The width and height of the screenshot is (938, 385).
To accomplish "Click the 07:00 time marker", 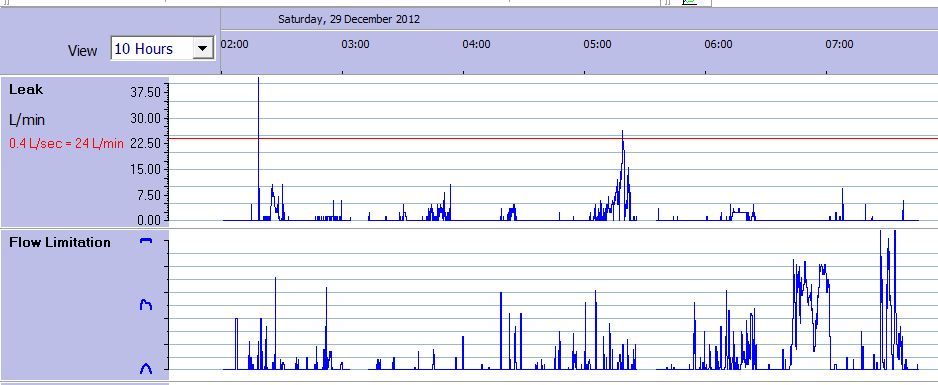I will pyautogui.click(x=839, y=44).
